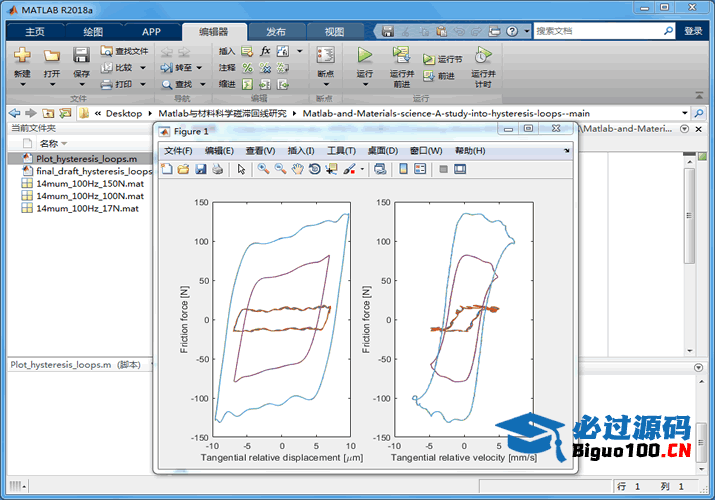
Task: Click the Print (打印) button in ribbon
Action: 118,84
